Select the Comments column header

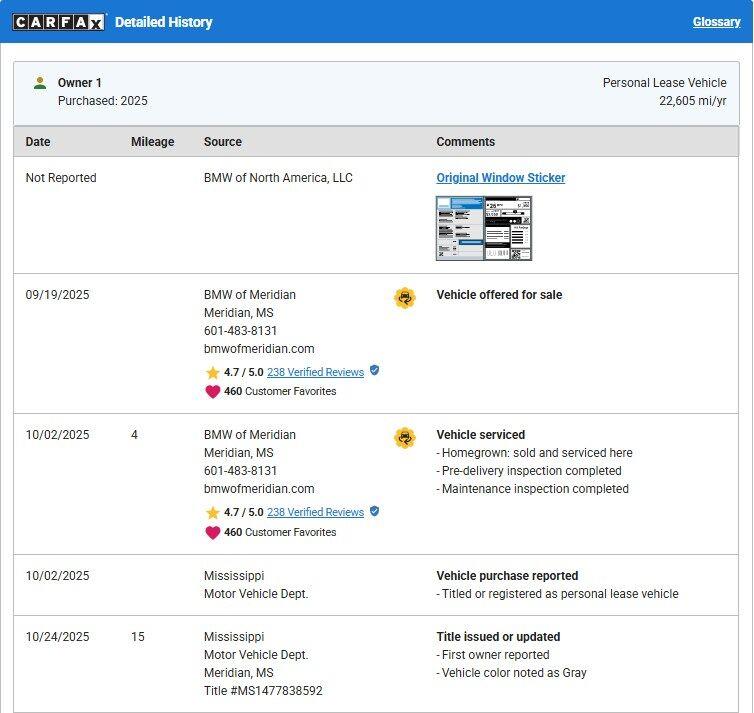pos(465,142)
